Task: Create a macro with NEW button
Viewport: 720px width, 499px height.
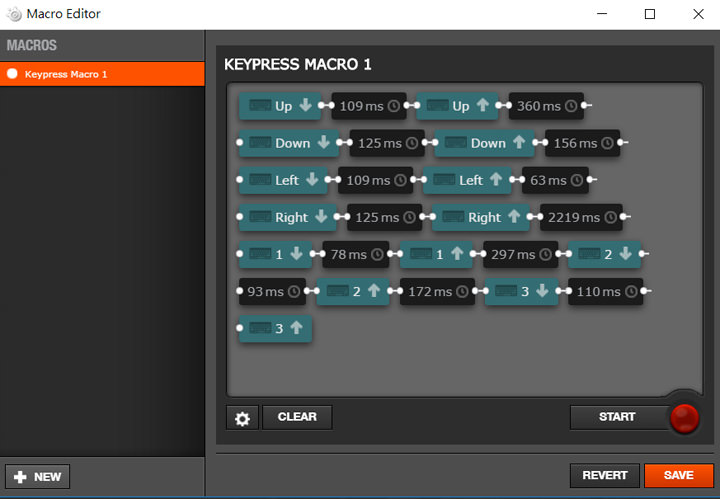Action: (x=37, y=477)
